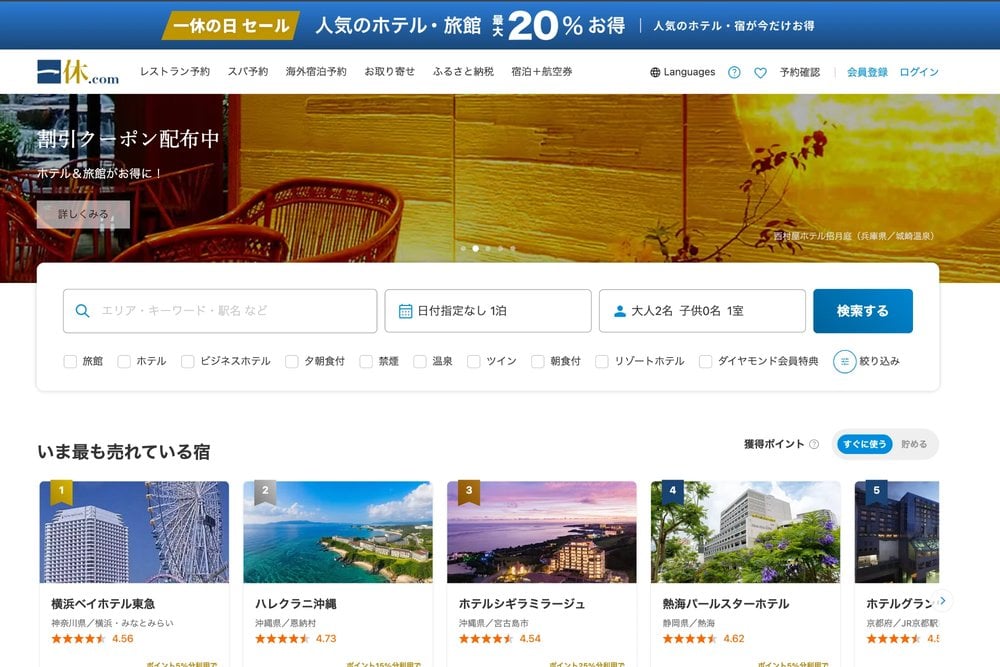The image size is (1000, 667).
Task: Click rank 3 badge on ホテルシギラミラージュ
Action: point(469,492)
